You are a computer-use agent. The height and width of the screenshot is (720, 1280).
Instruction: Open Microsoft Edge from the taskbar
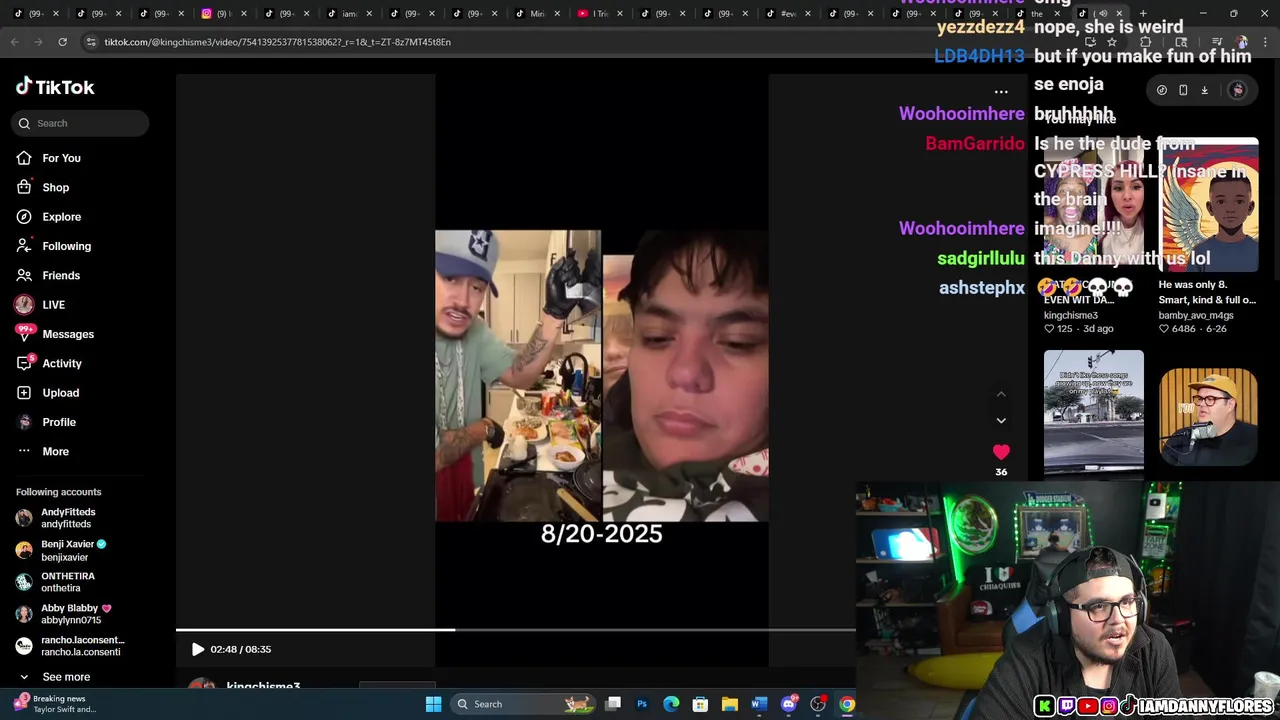(x=671, y=704)
